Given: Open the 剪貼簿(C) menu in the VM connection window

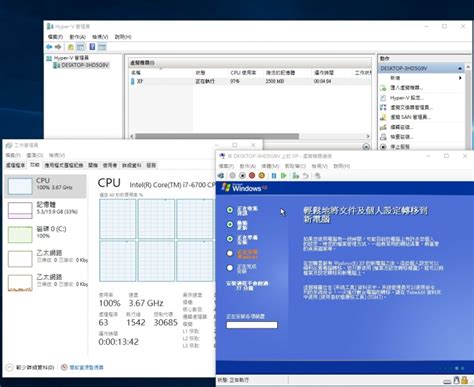Looking at the screenshot, I should (x=295, y=166).
